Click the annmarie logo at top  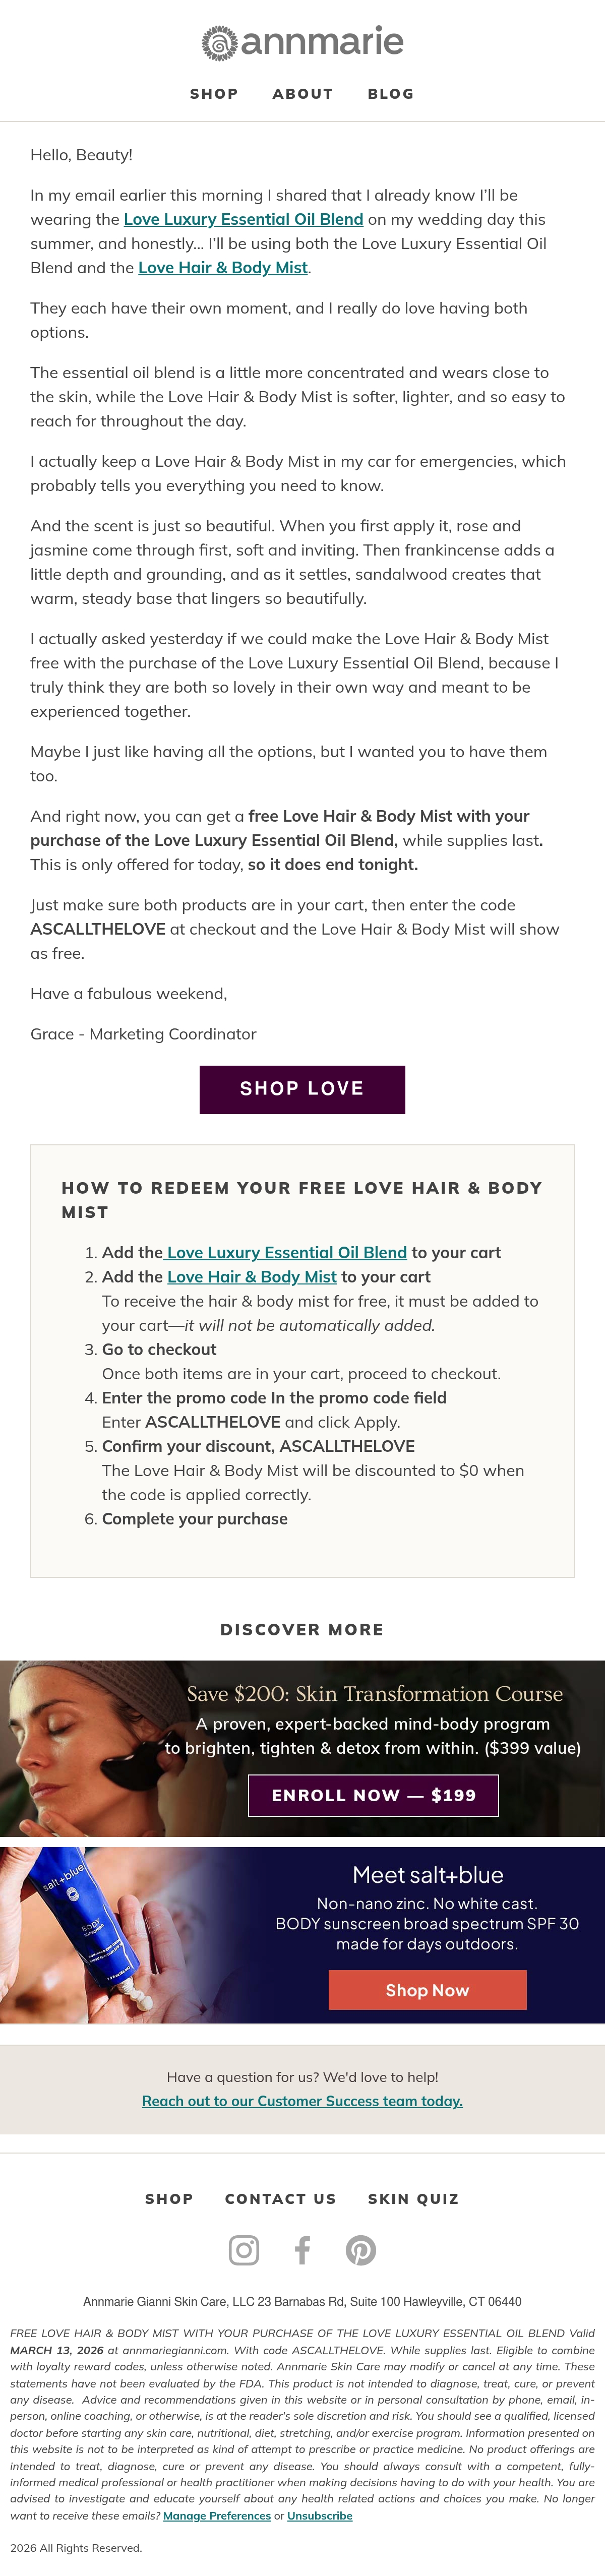(x=302, y=42)
